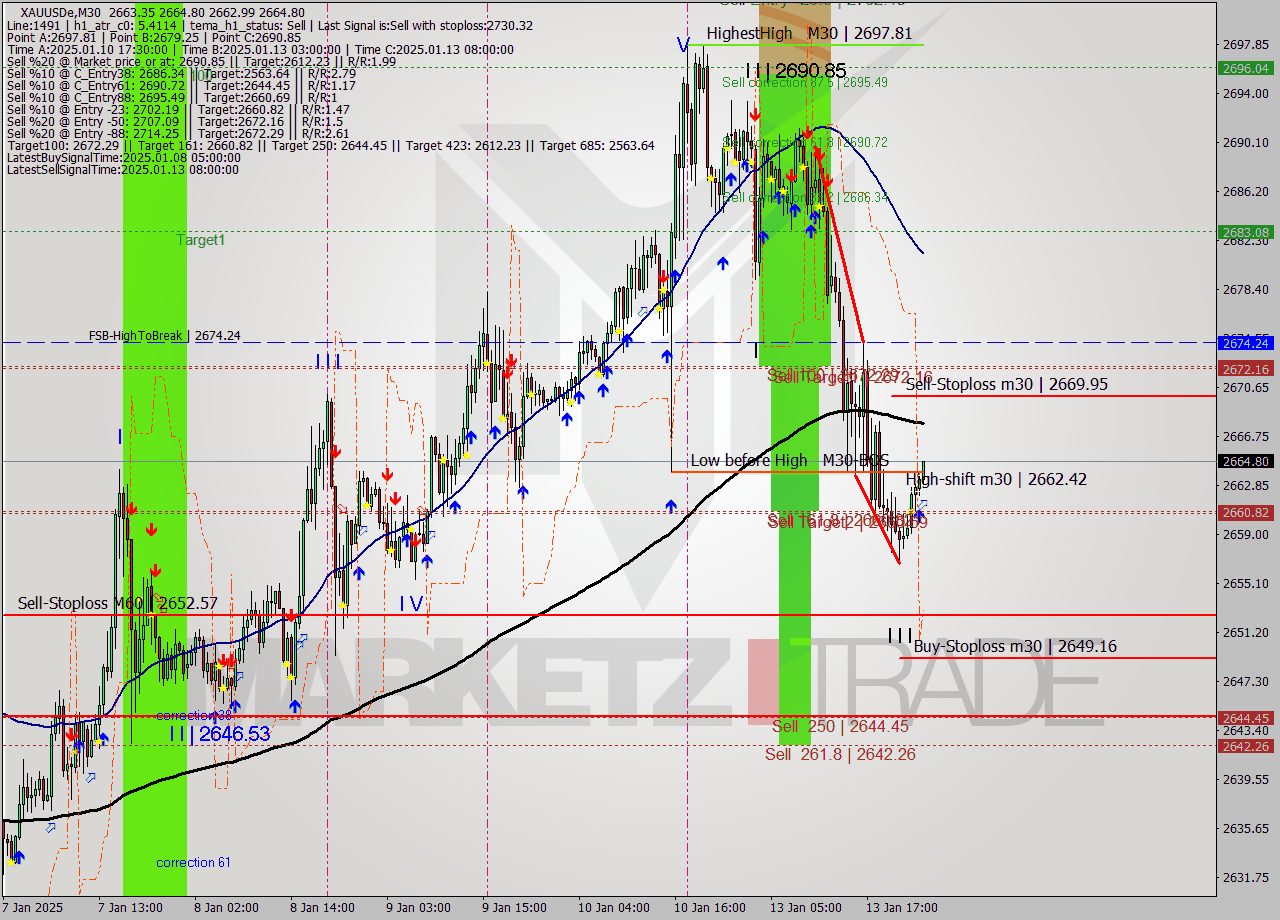Click the Low before High M30-BOS label

(x=789, y=460)
